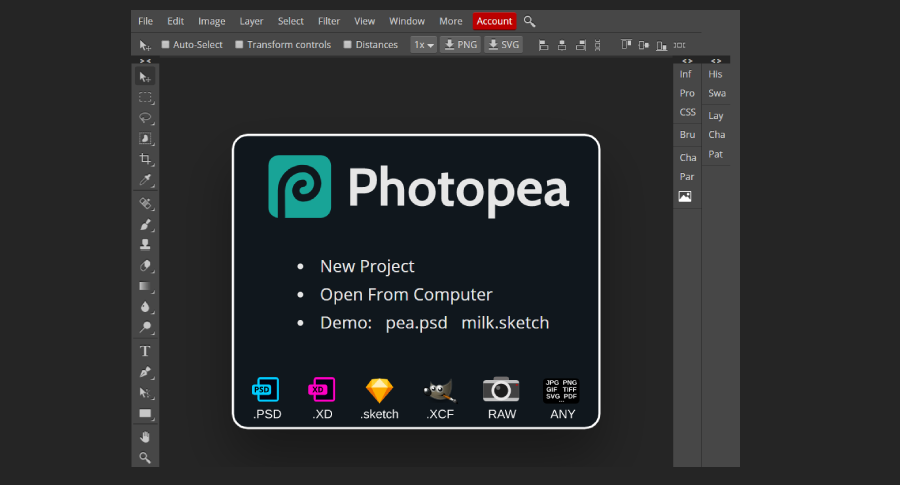Click the Distribute Vertical Spacing icon

tap(598, 45)
